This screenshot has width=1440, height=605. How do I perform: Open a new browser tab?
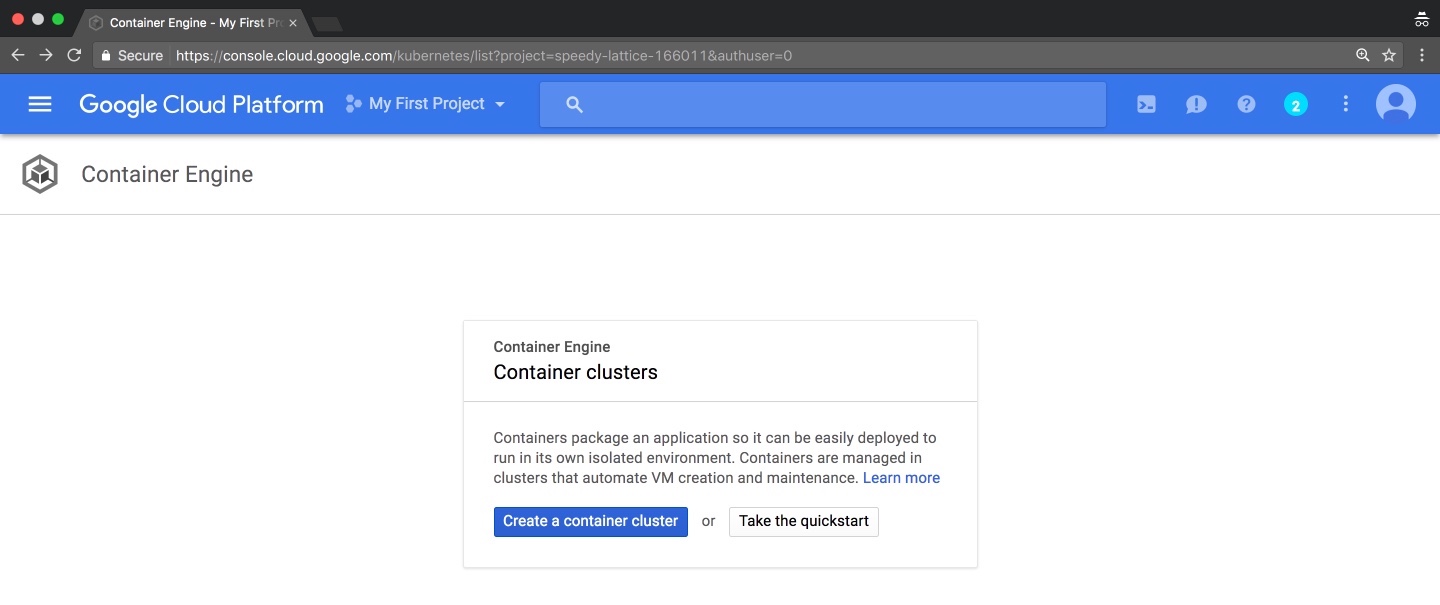pos(327,24)
